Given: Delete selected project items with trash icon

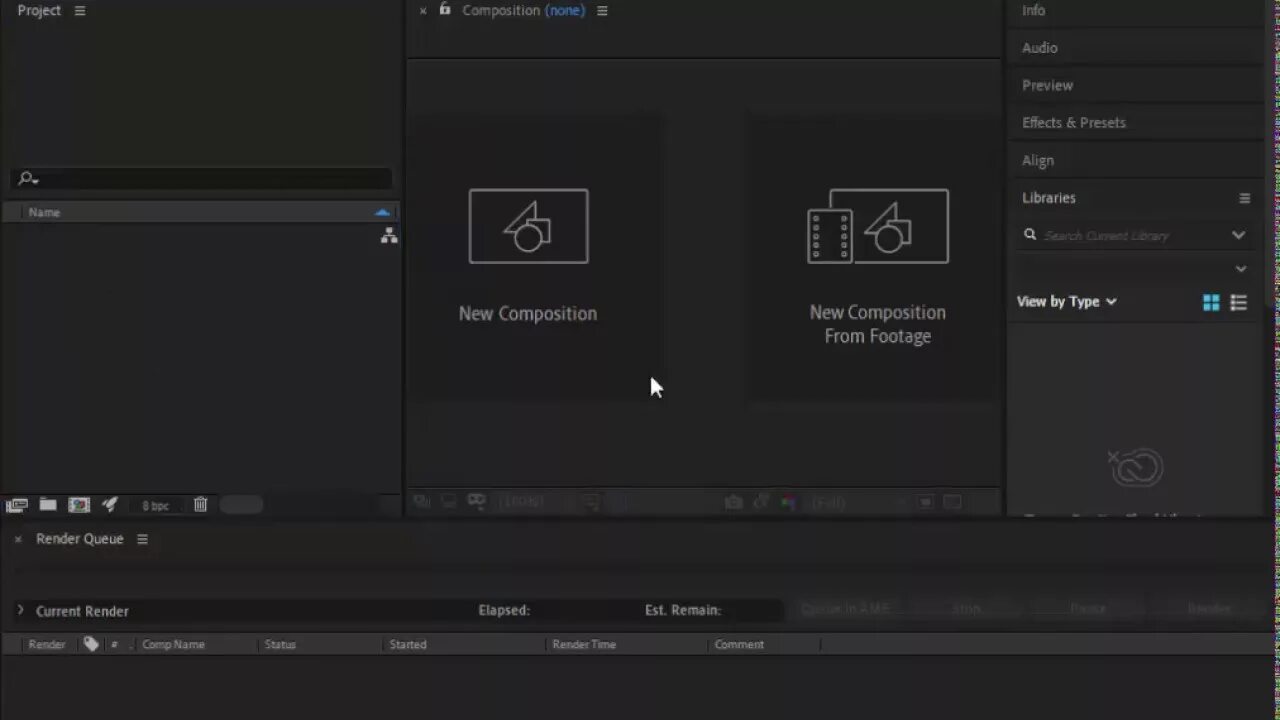Looking at the screenshot, I should 200,505.
